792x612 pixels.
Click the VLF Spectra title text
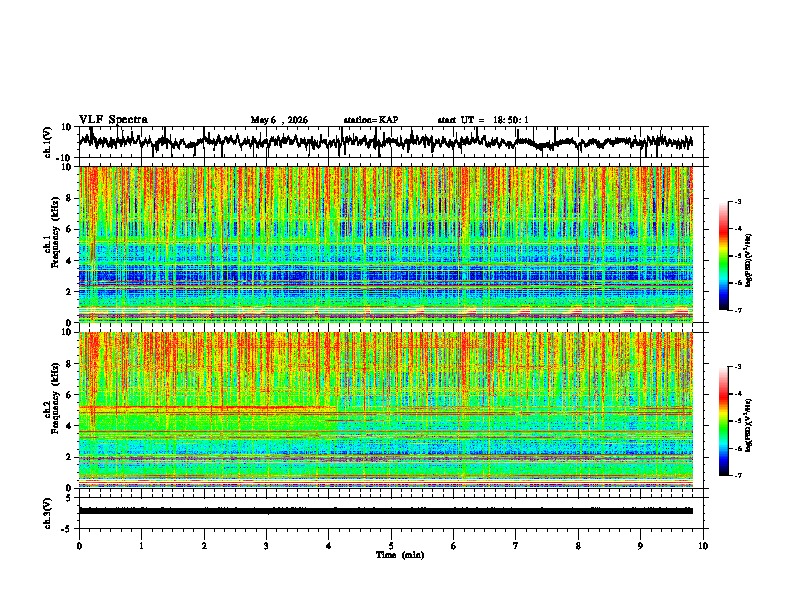[x=113, y=120]
